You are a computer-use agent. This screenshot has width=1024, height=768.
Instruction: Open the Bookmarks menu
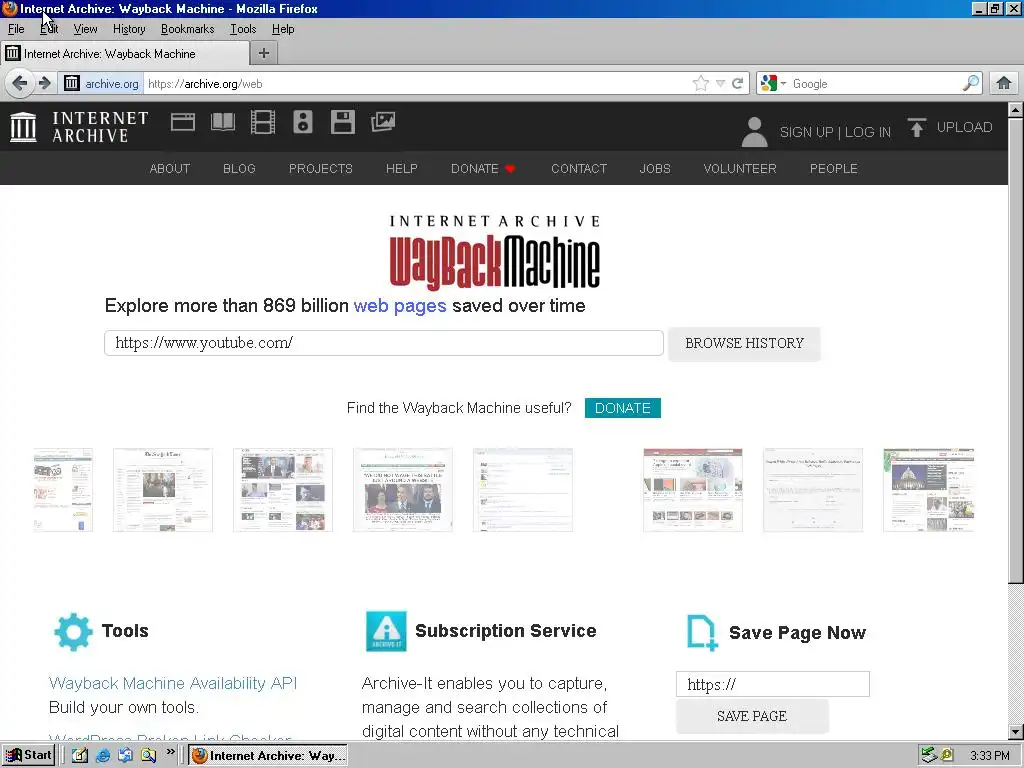point(187,29)
